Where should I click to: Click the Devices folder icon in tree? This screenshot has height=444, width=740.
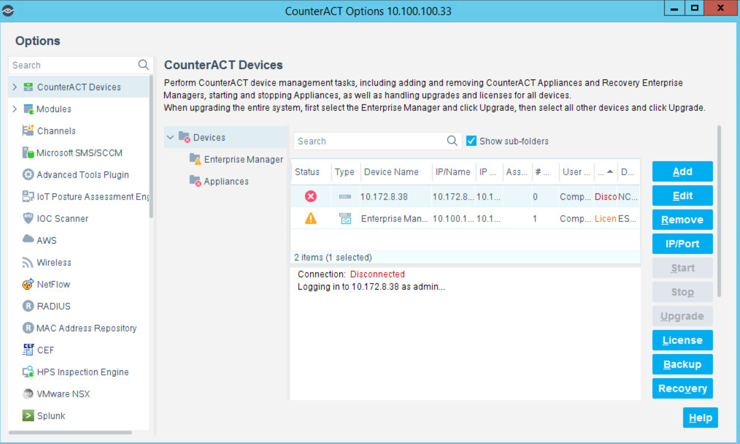[184, 137]
